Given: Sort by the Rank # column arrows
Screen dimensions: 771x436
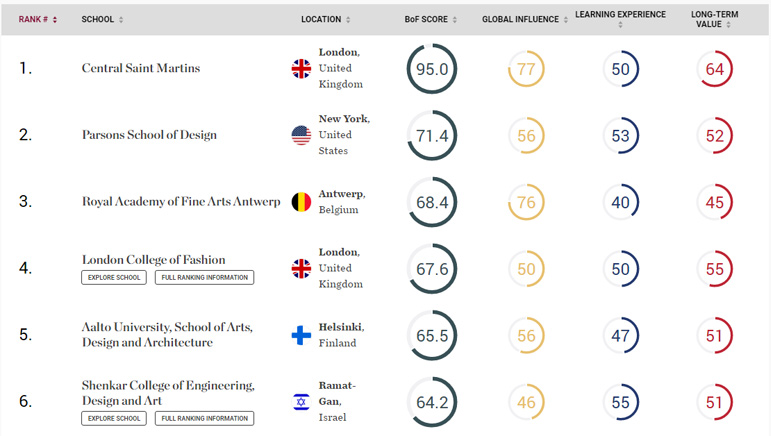Looking at the screenshot, I should pos(55,20).
